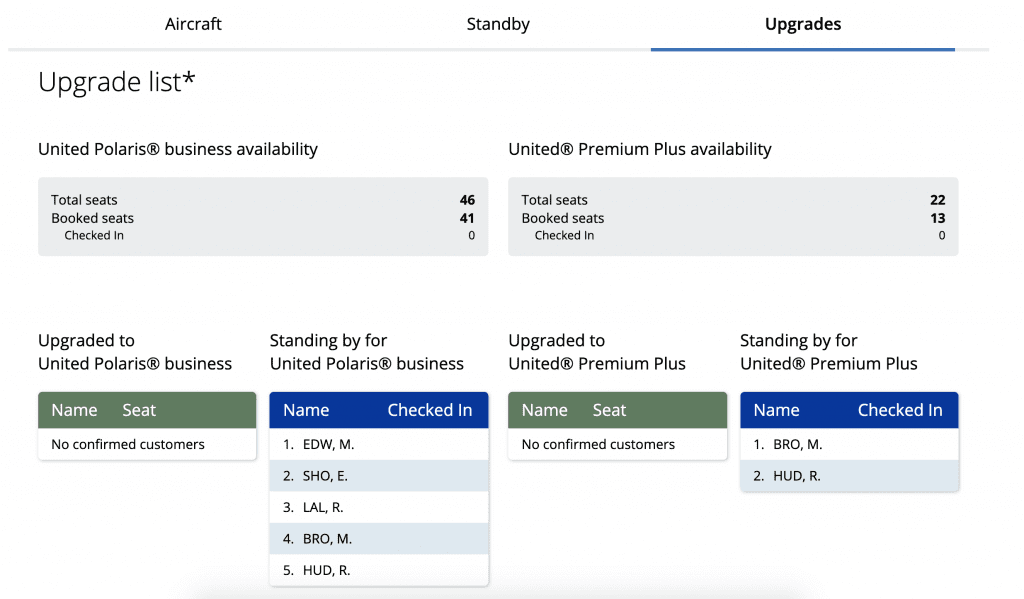Click Polaris total seats value 46
The image size is (1024, 599).
pyautogui.click(x=467, y=200)
